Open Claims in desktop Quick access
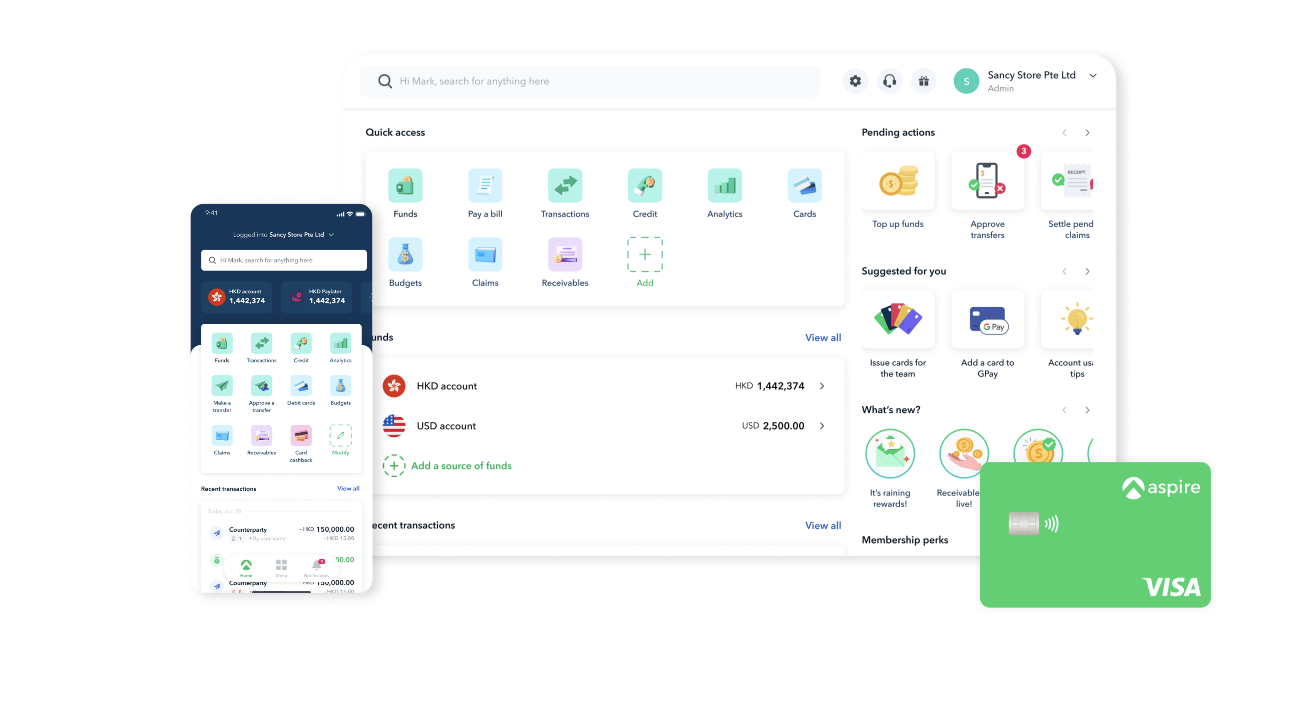 [x=485, y=262]
